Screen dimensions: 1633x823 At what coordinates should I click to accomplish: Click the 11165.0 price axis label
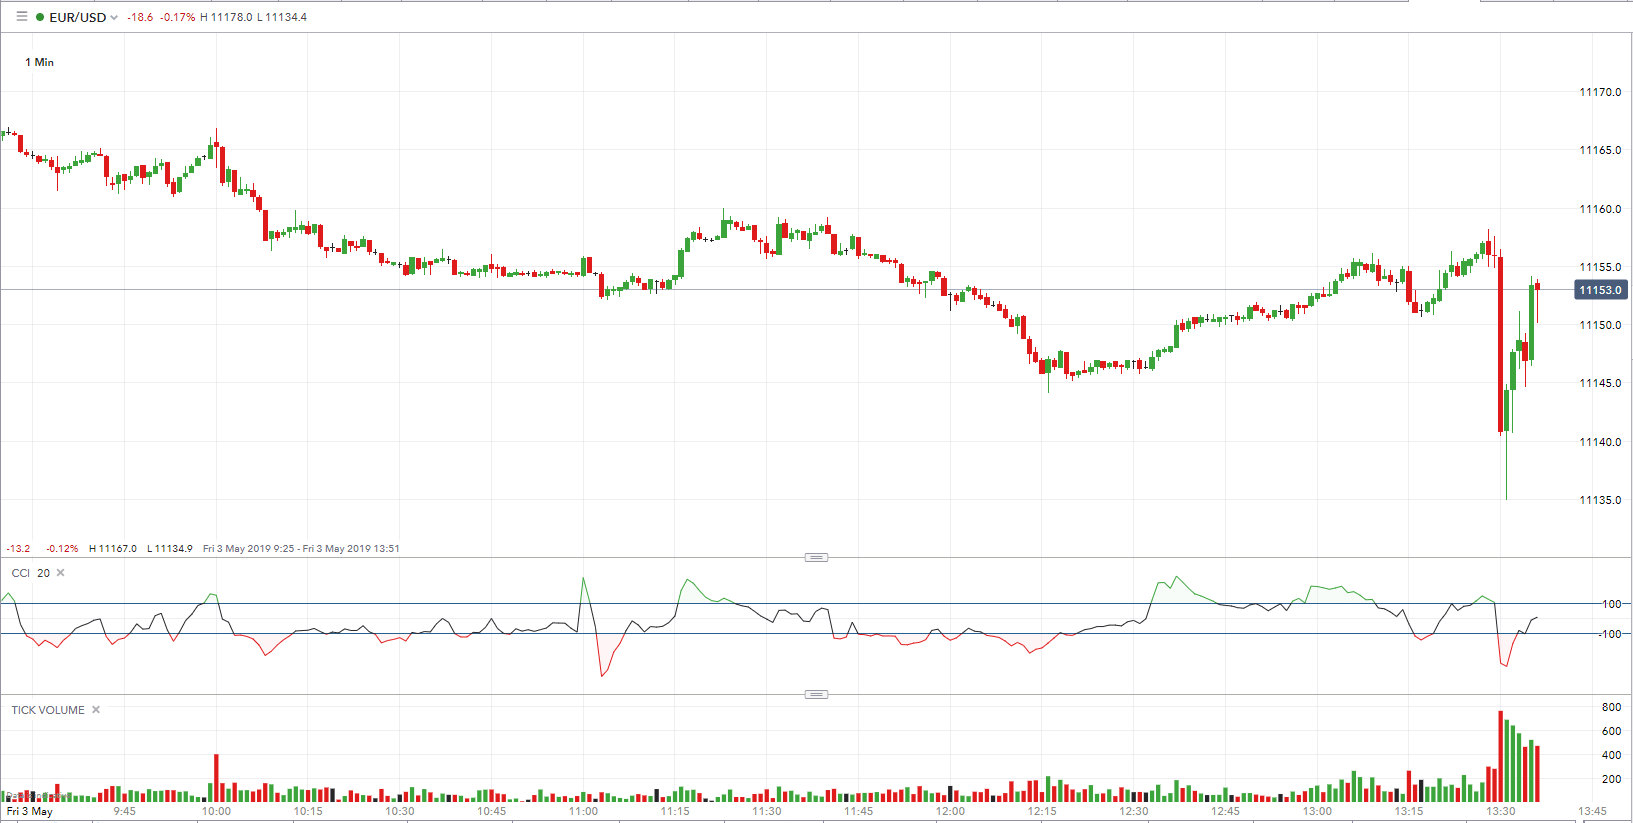point(1600,150)
